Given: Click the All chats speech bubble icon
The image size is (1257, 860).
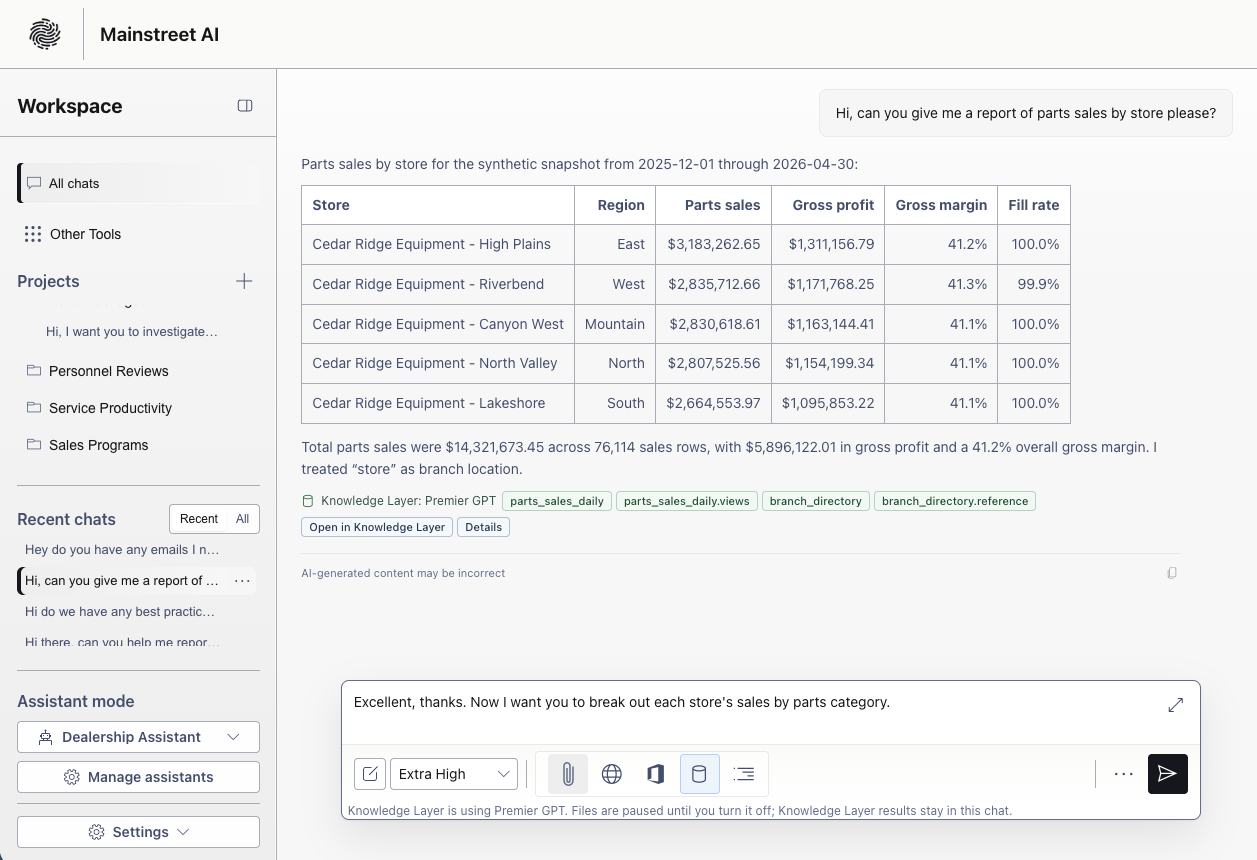Looking at the screenshot, I should (34, 183).
